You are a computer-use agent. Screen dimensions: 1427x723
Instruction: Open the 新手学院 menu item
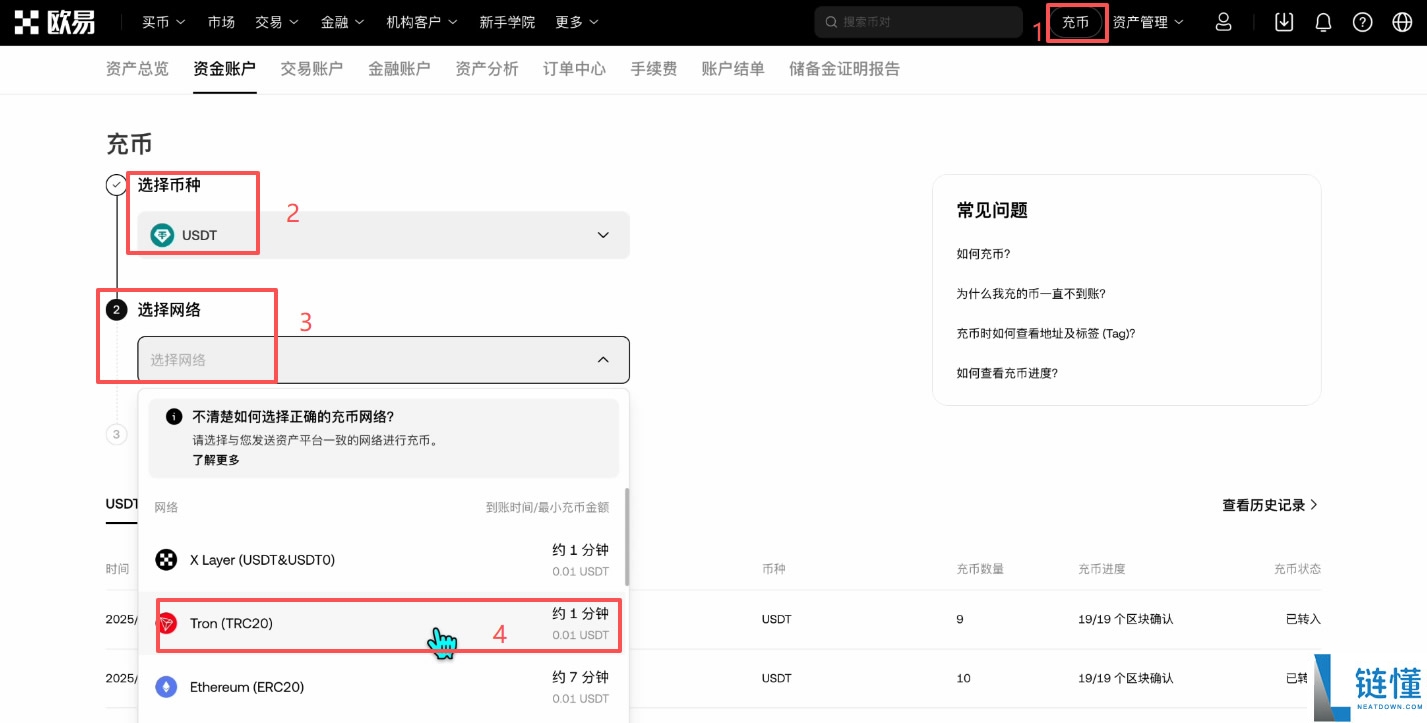507,22
